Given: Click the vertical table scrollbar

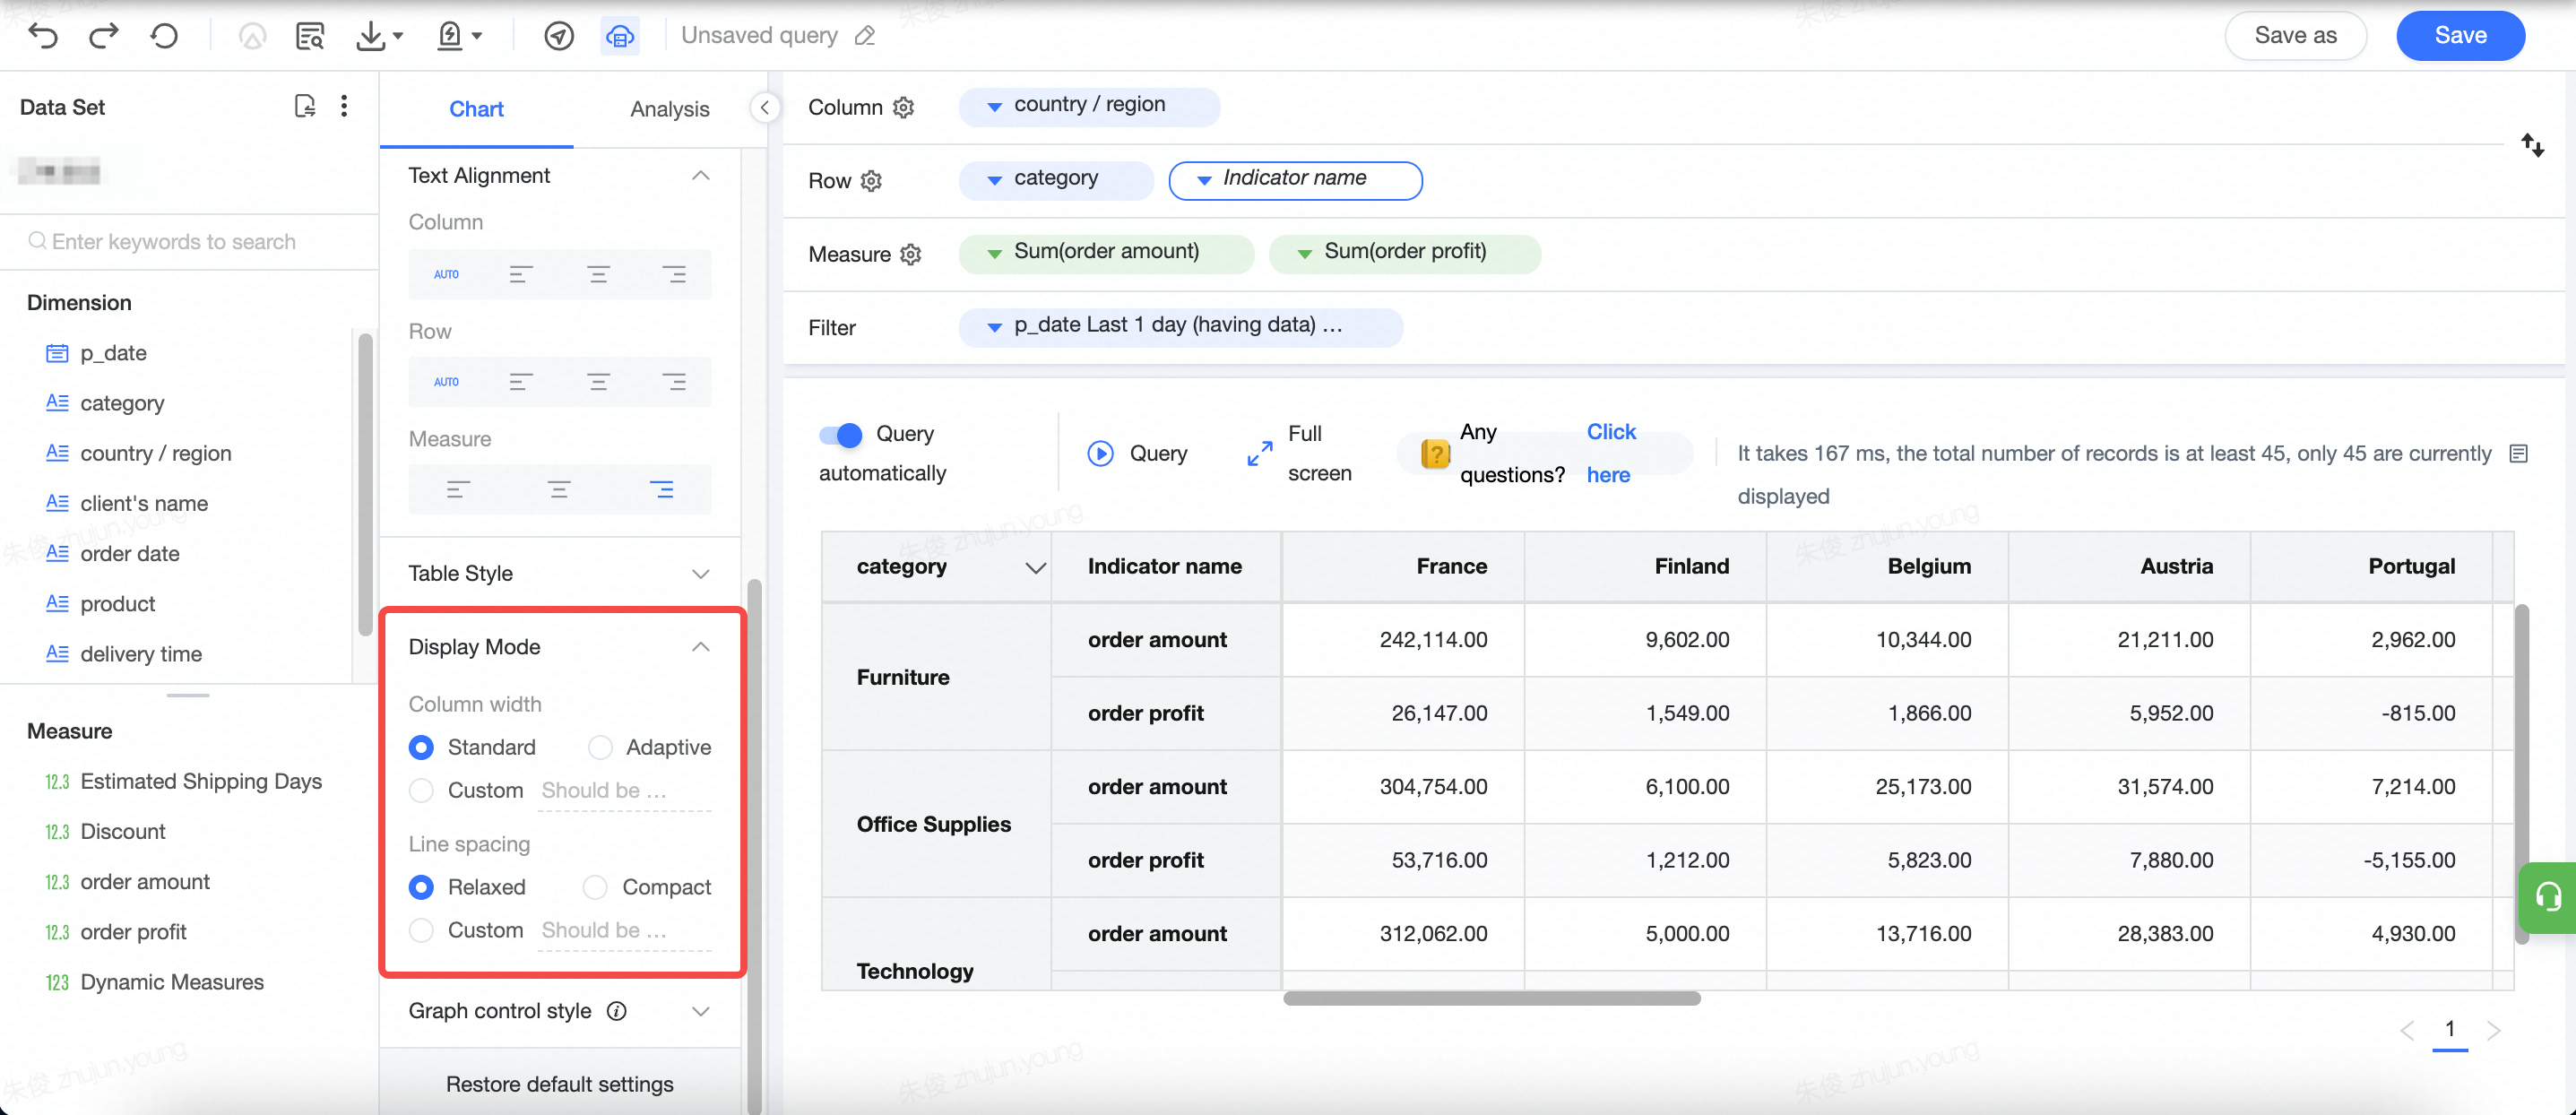Looking at the screenshot, I should pos(2521,773).
